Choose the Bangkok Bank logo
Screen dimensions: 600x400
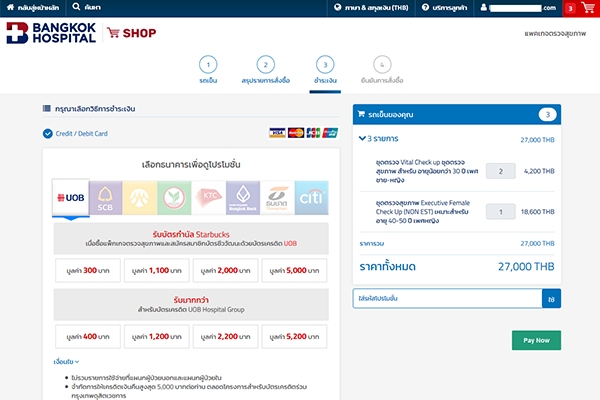point(244,198)
